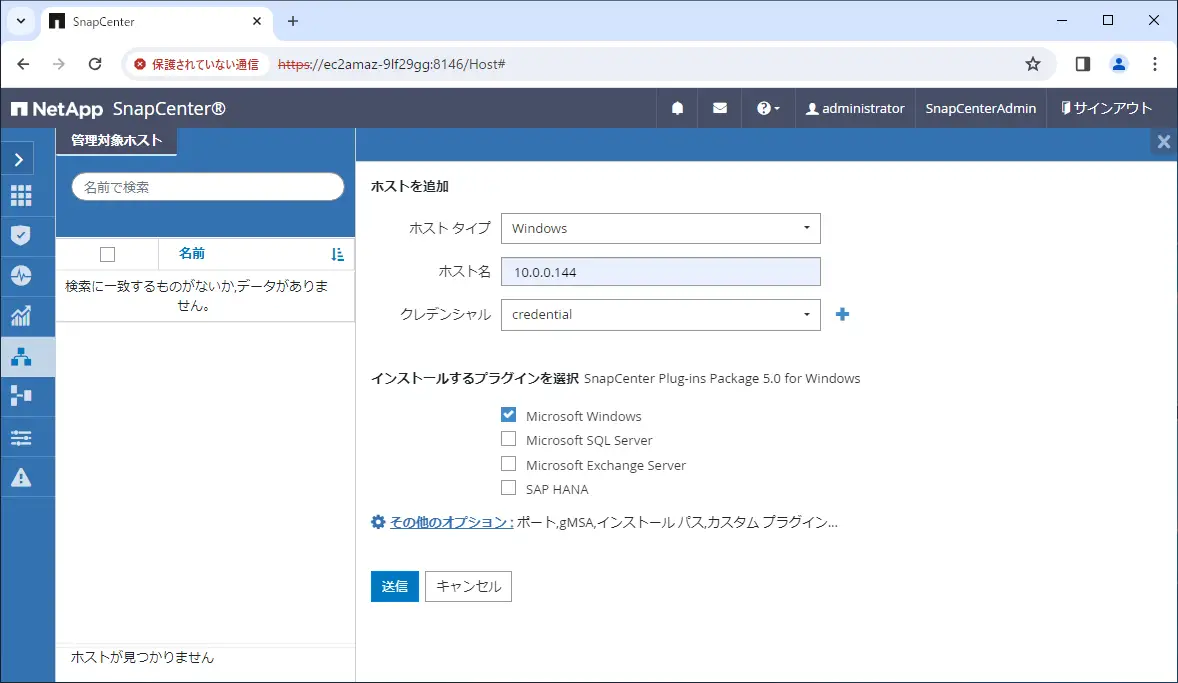Open the Alerts warning triangle icon
This screenshot has width=1178, height=683.
click(x=21, y=477)
